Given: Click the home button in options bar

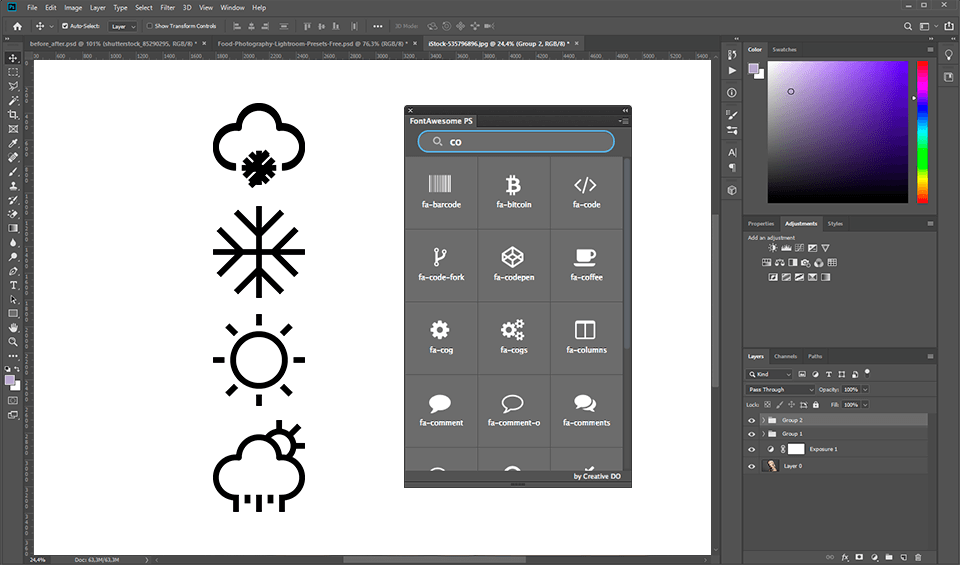Looking at the screenshot, I should pos(17,26).
